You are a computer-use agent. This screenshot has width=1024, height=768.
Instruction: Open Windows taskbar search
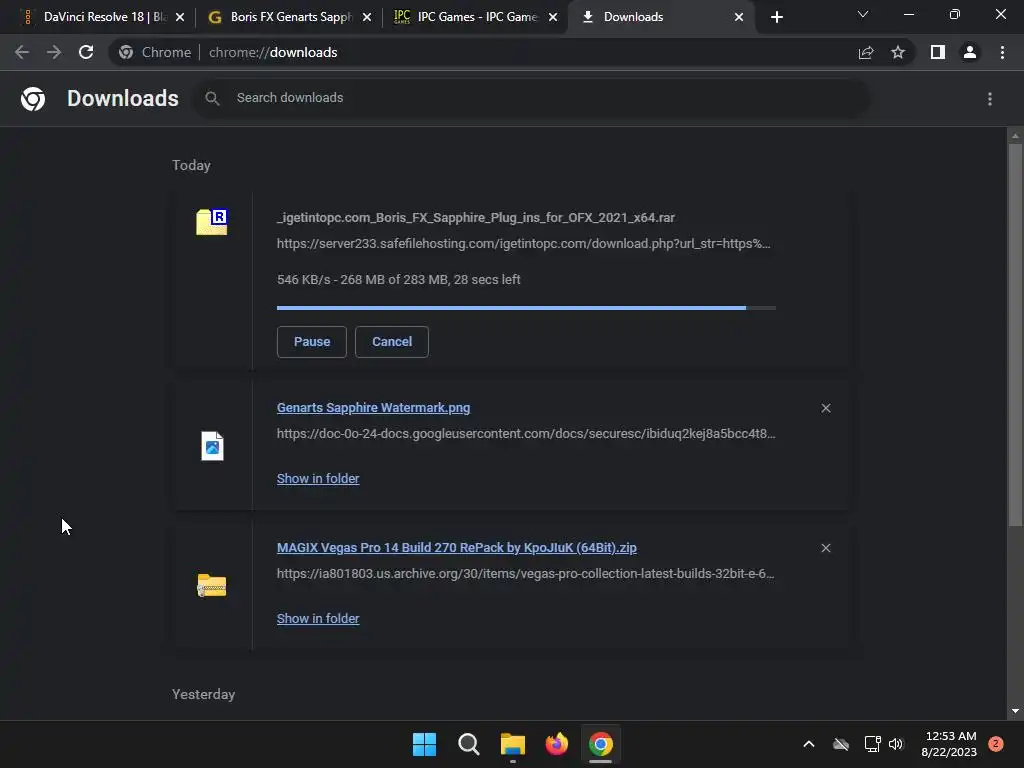point(468,744)
